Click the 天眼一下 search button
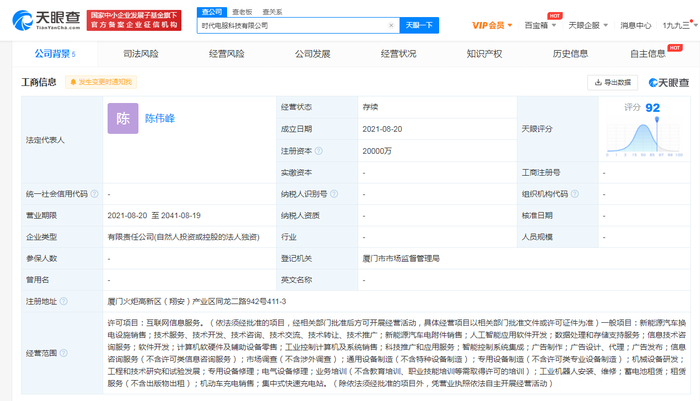This screenshot has width=700, height=401. coord(417,23)
